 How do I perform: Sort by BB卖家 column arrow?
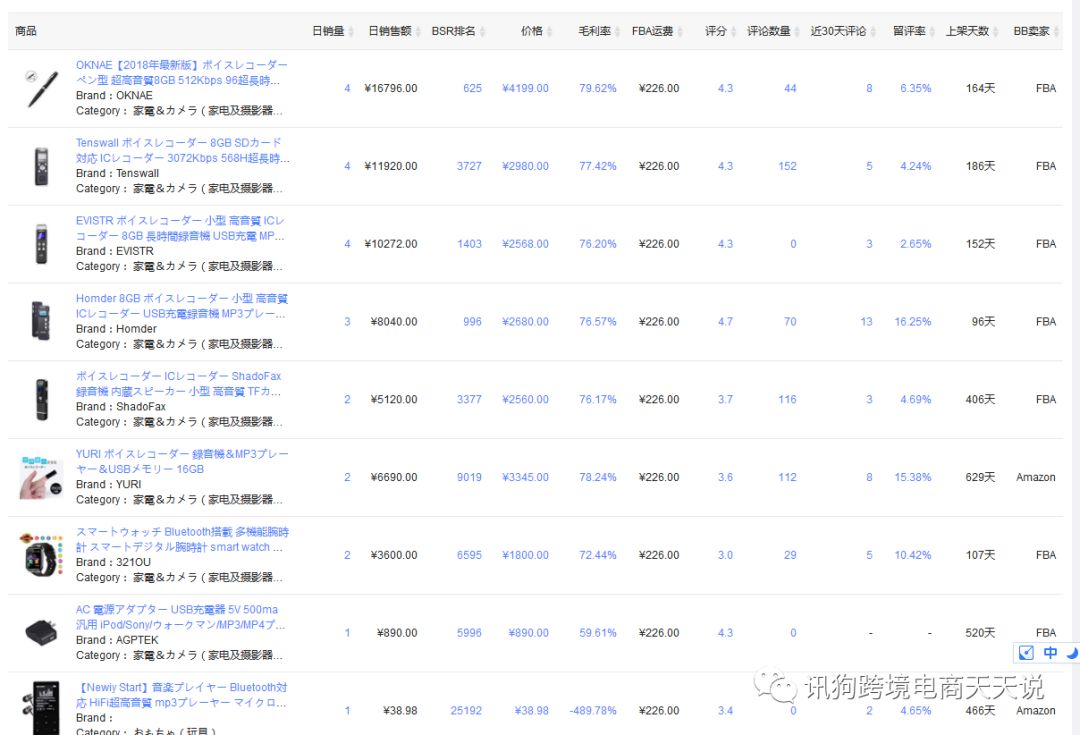tap(1057, 32)
